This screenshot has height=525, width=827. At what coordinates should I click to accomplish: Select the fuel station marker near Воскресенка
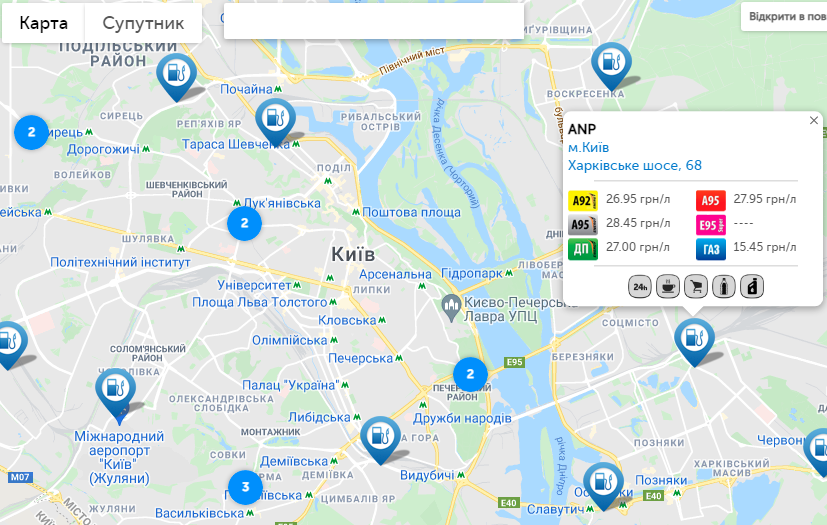[x=611, y=65]
